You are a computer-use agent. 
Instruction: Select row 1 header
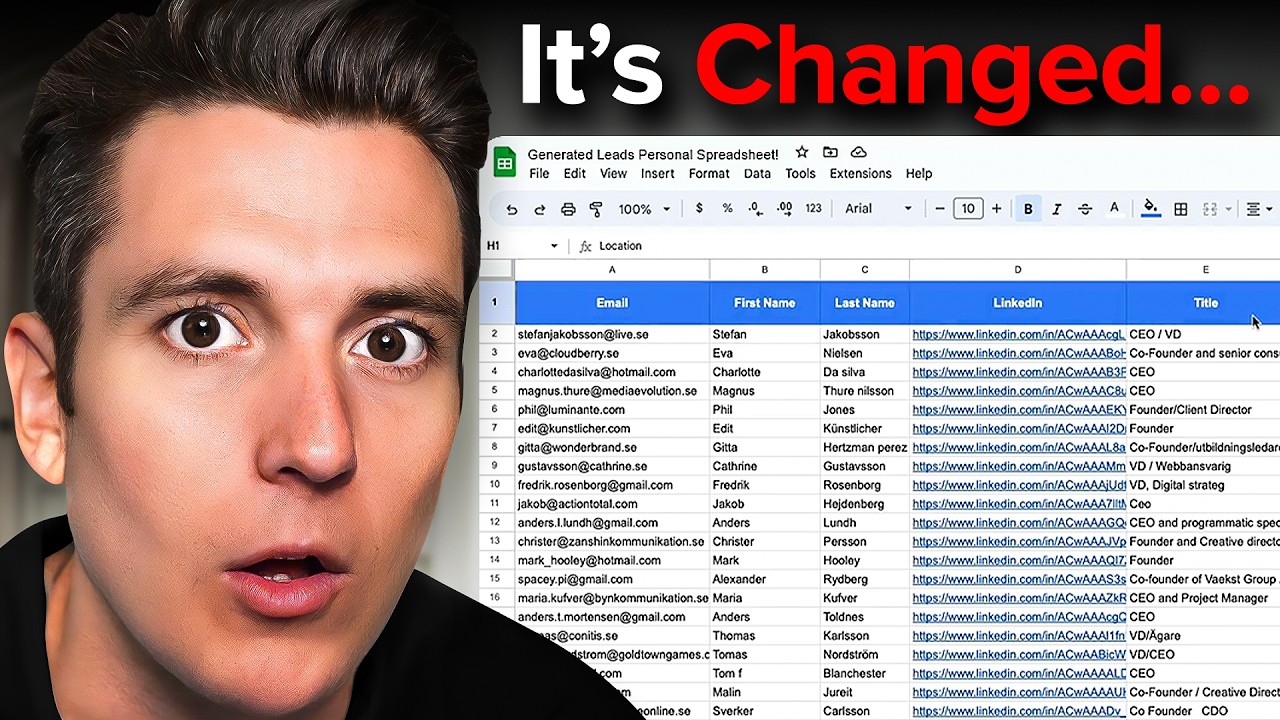(x=495, y=302)
